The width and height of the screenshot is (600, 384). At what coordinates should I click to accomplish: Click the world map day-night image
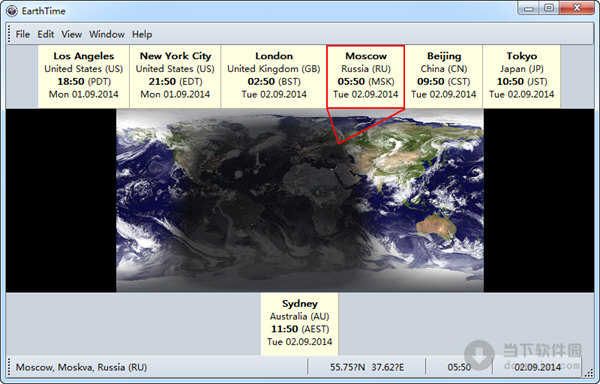300,200
